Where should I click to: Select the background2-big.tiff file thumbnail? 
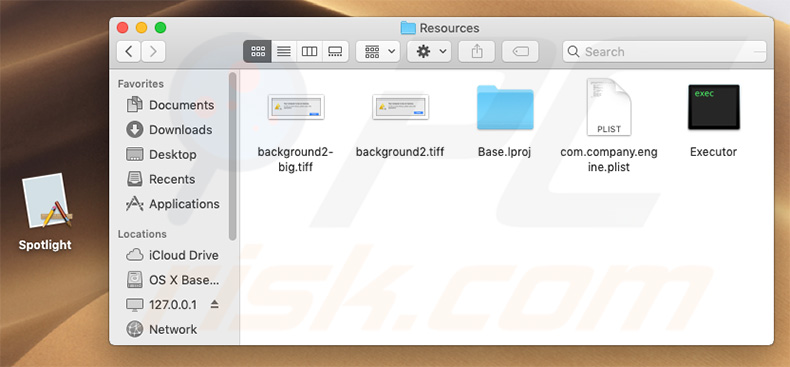click(296, 107)
